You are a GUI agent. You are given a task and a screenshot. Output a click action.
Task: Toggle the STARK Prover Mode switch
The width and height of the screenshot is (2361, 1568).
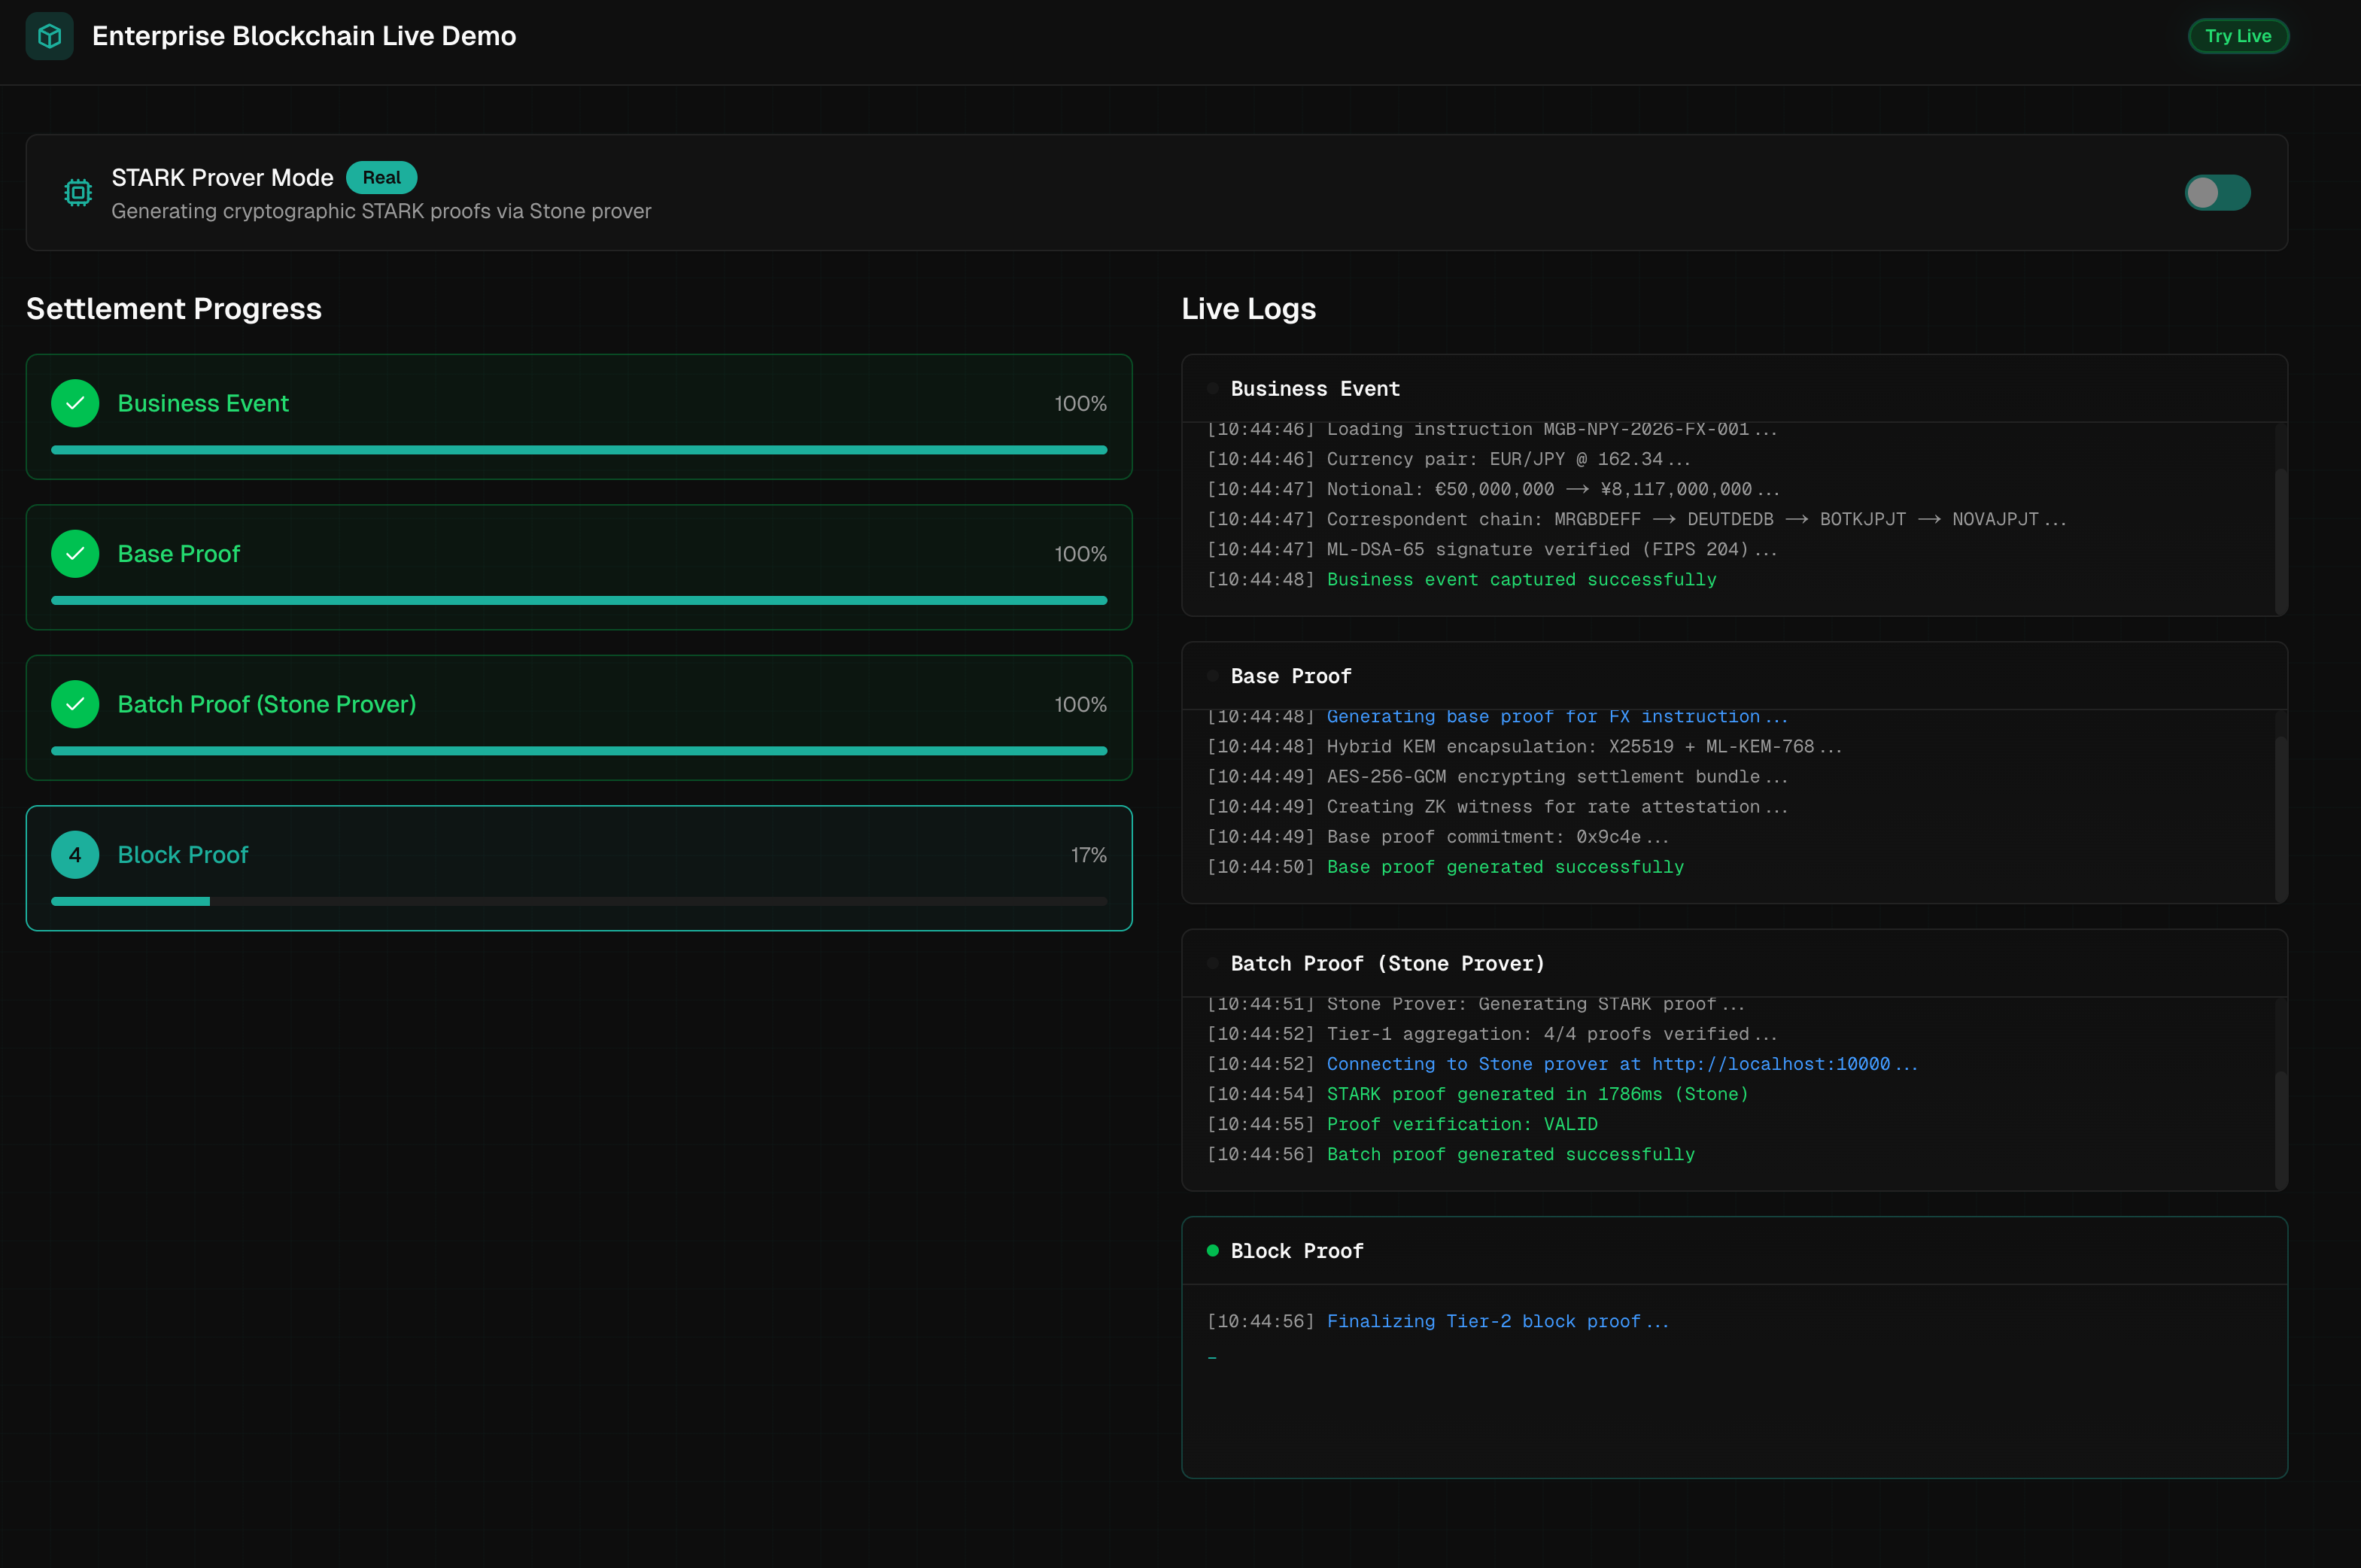coord(2217,192)
